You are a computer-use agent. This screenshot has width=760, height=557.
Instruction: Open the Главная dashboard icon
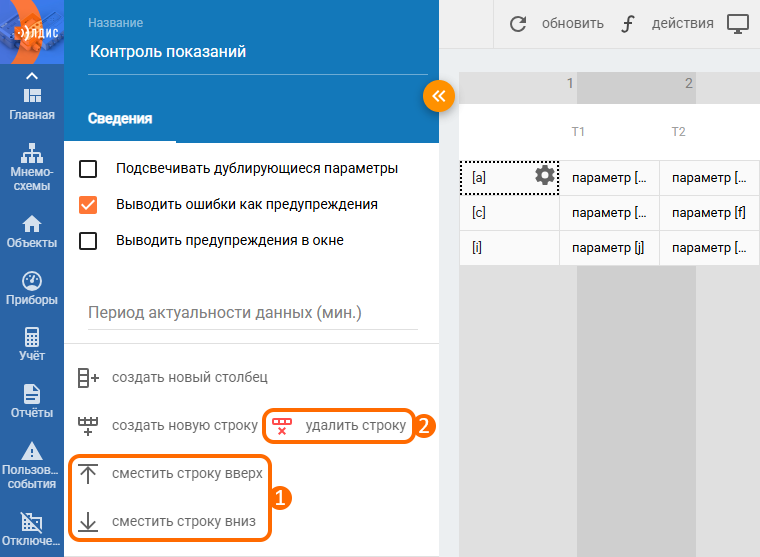click(x=32, y=95)
